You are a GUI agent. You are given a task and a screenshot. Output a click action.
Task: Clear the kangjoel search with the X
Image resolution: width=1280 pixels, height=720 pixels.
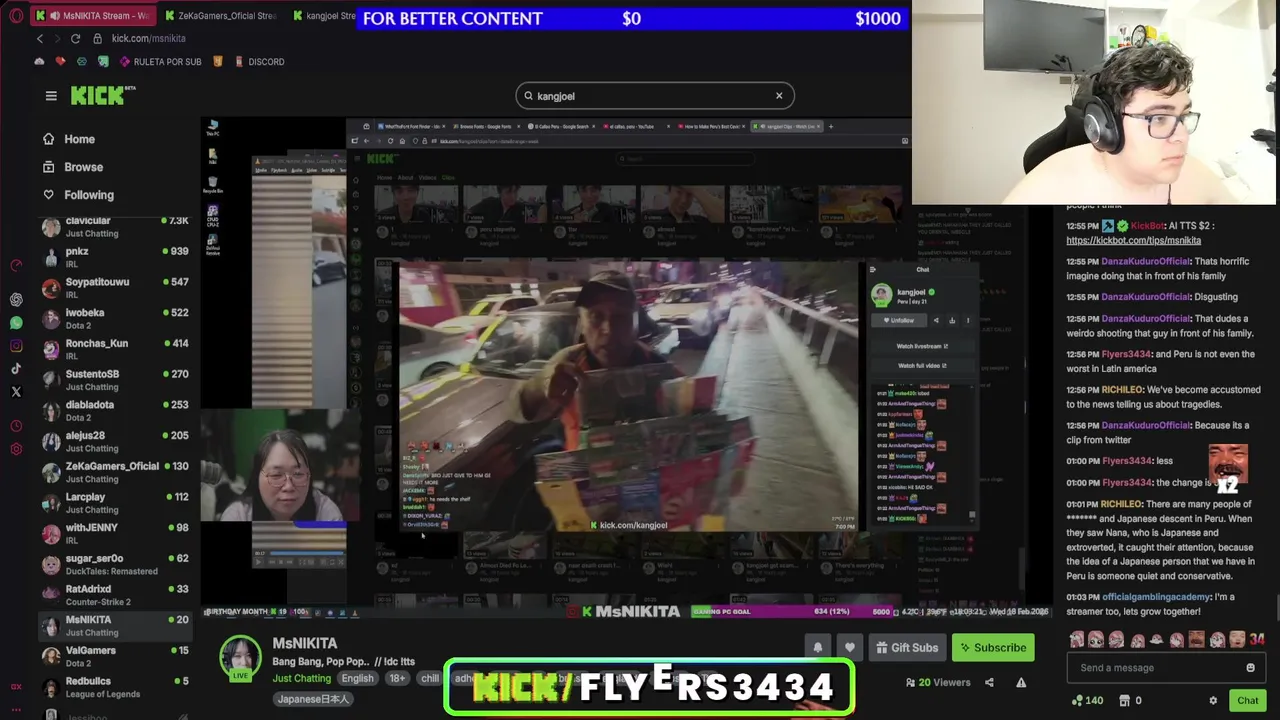779,96
